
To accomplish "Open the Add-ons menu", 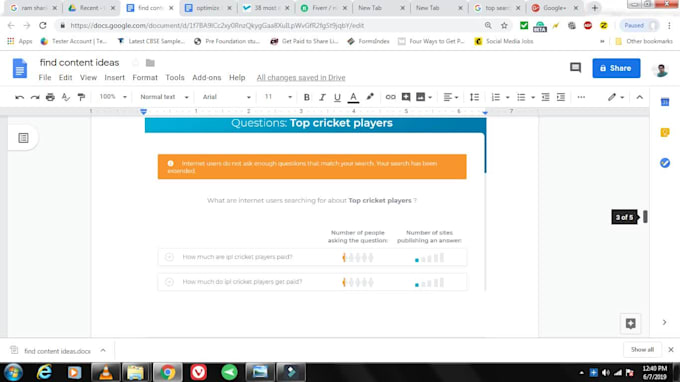I will pos(206,78).
